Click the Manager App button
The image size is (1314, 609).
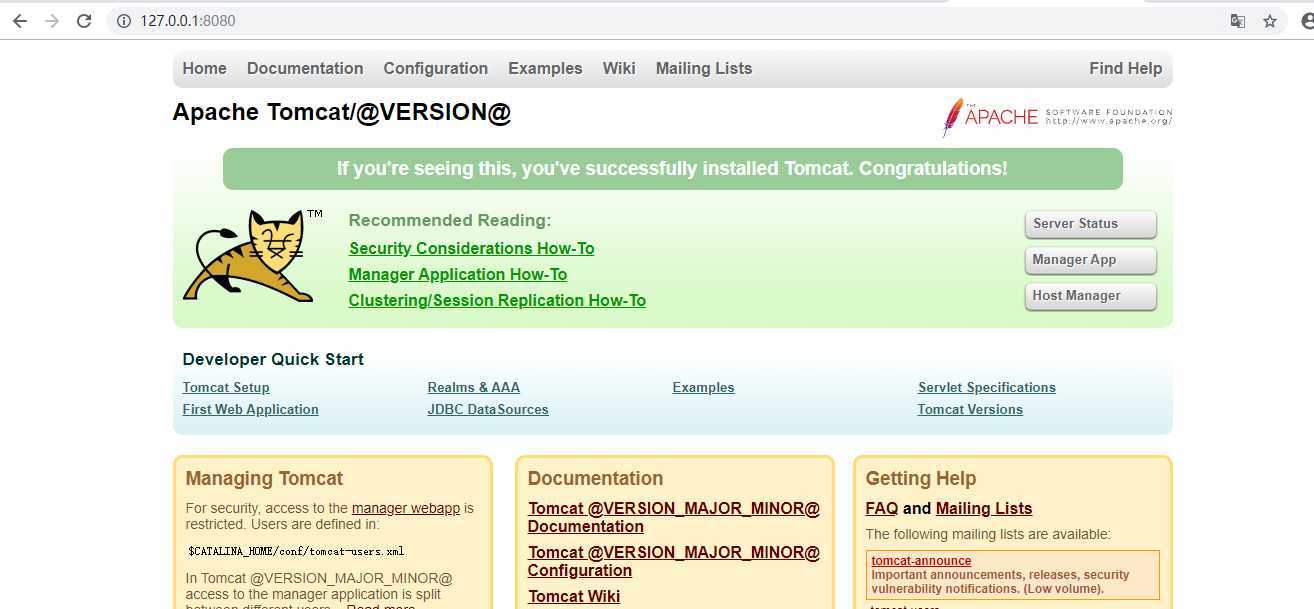pos(1091,260)
